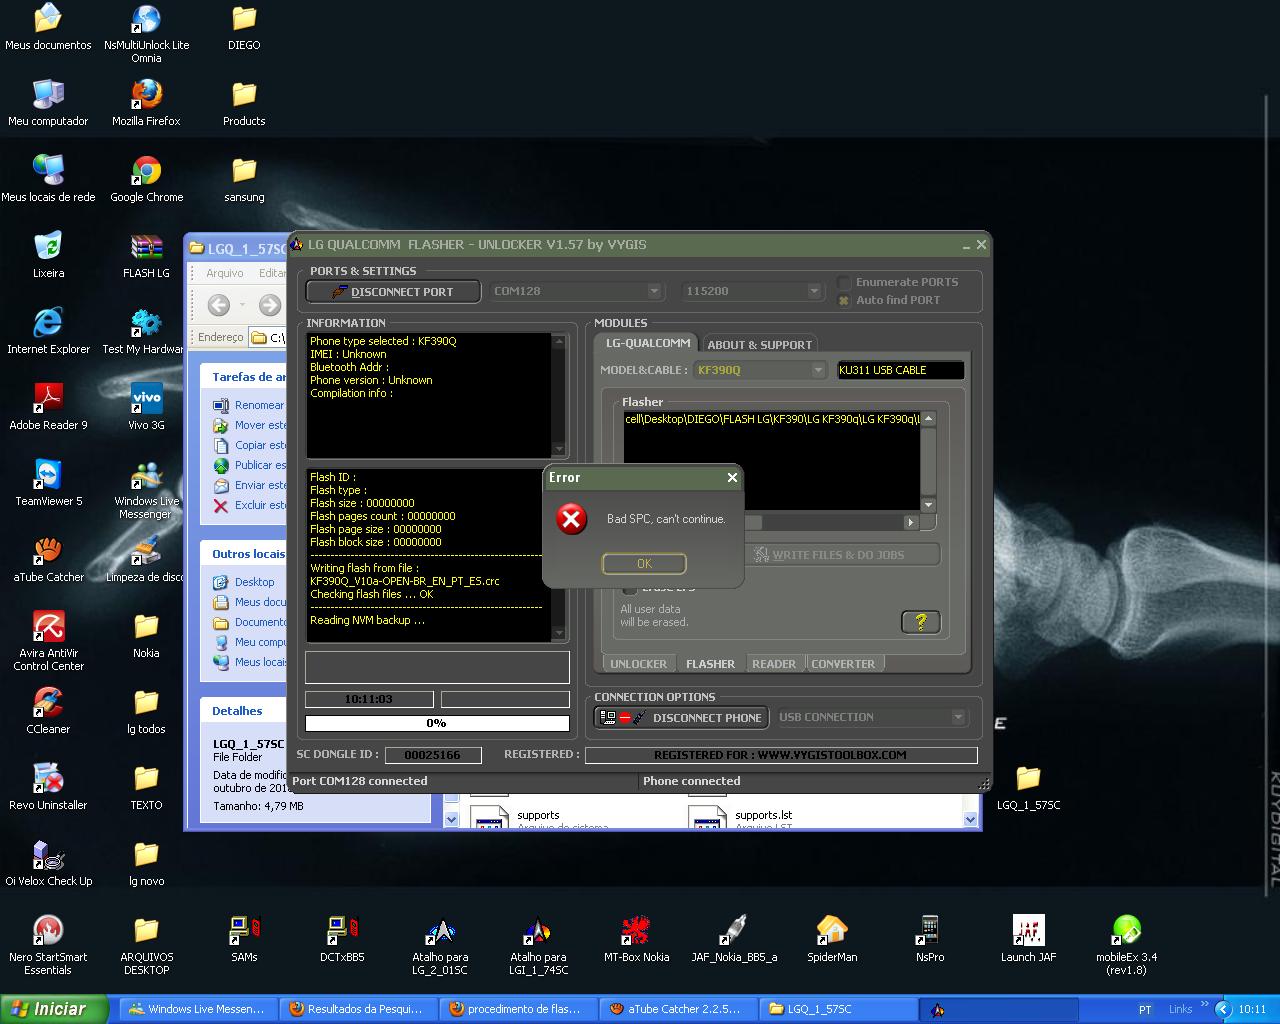Open the Products folder
This screenshot has width=1280, height=1024.
pos(244,103)
